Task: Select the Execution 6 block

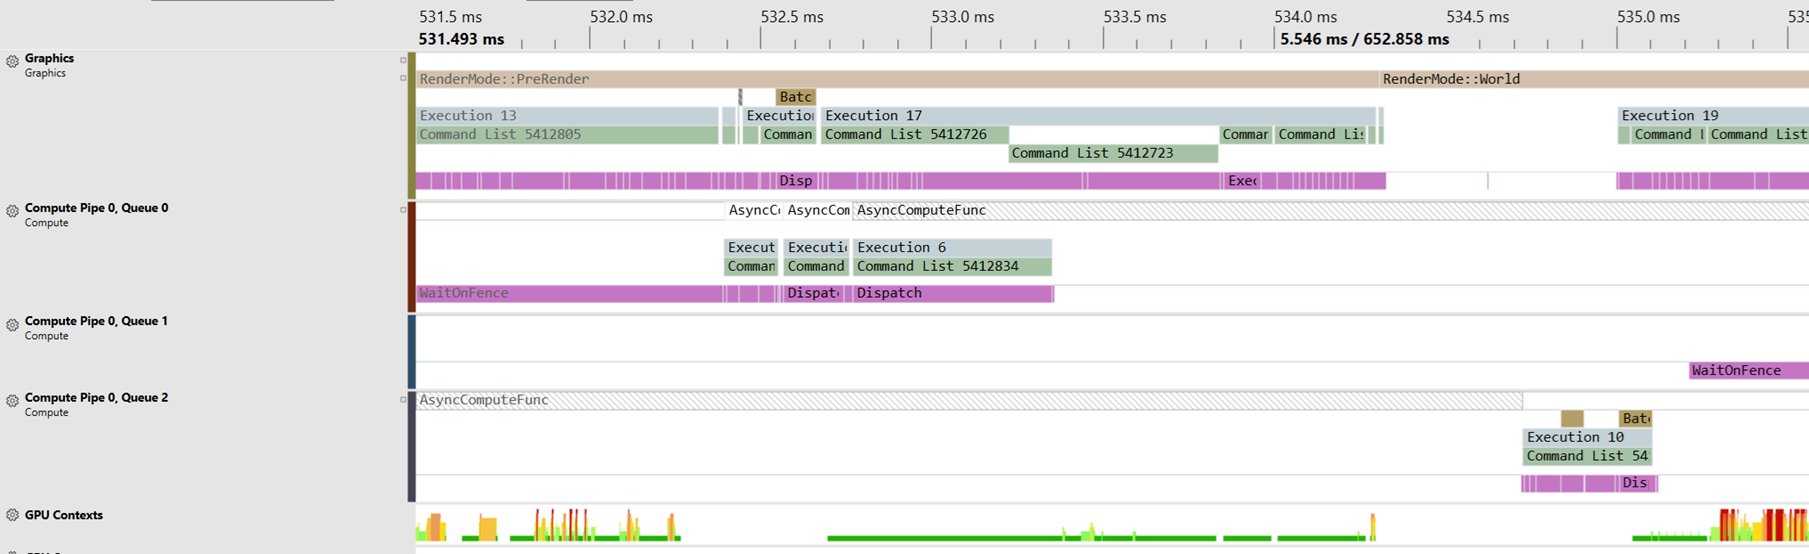Action: tap(952, 248)
